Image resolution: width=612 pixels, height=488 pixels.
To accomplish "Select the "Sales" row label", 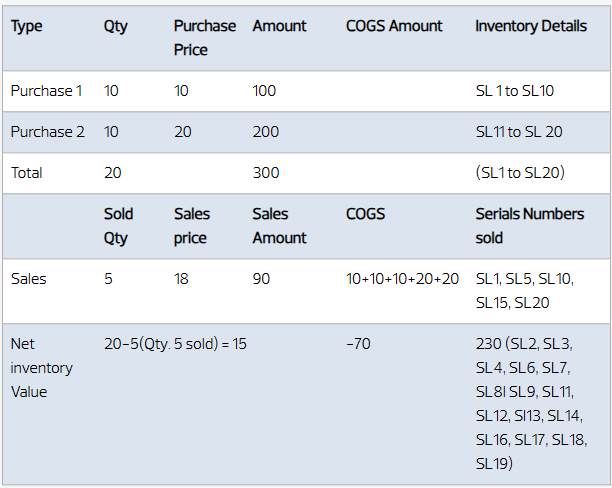I will point(29,279).
